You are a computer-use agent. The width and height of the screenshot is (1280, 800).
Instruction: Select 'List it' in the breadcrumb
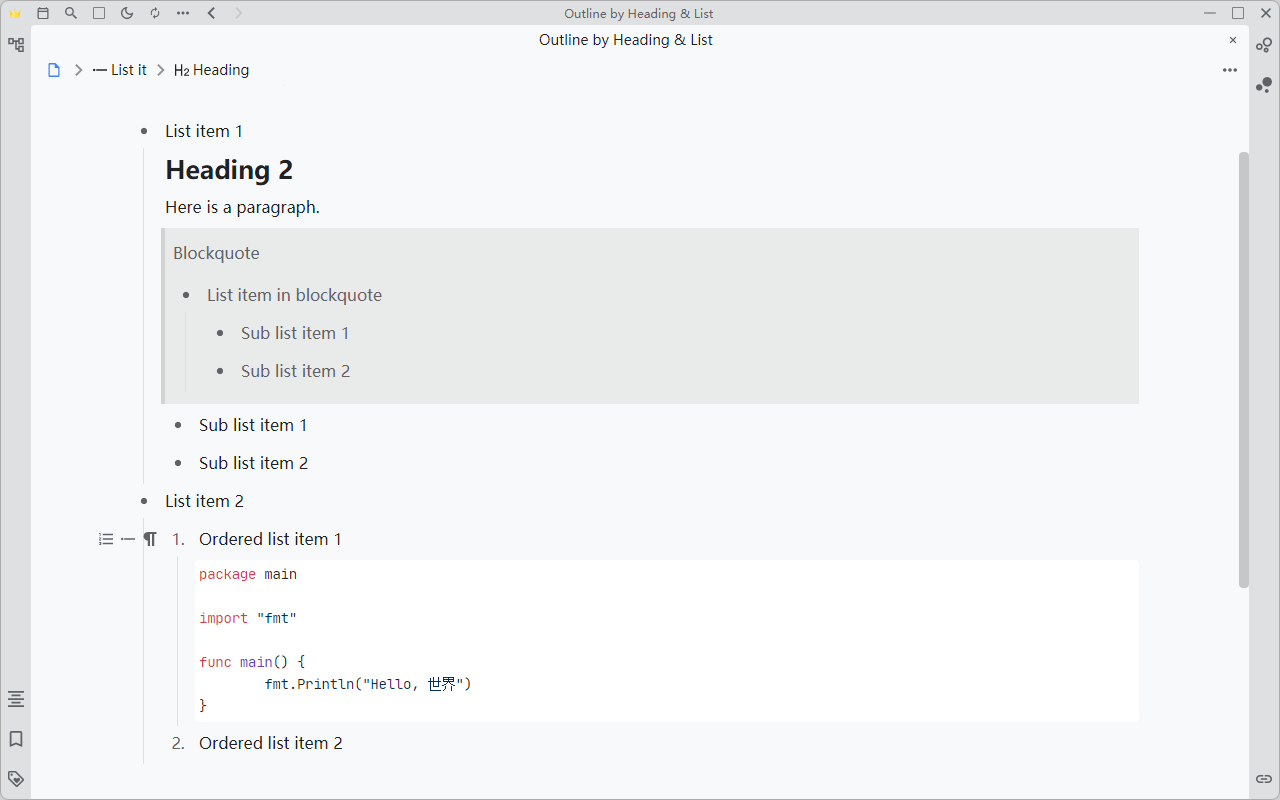tap(120, 70)
